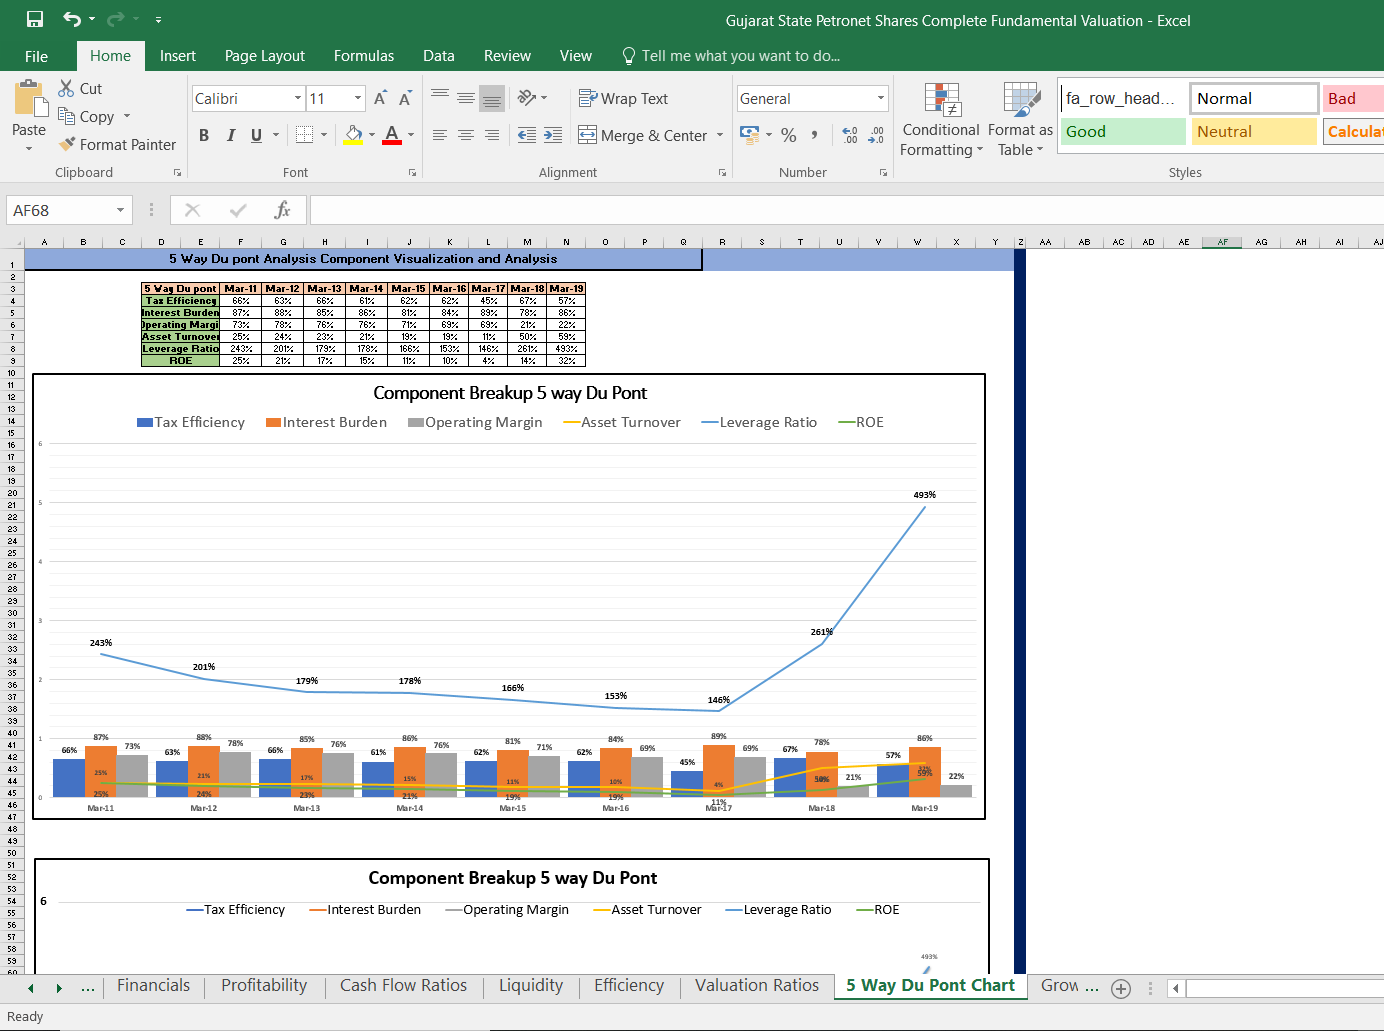Screen dimensions: 1384x1031
Task: Click the Select All corner of the grid
Action: point(12,242)
